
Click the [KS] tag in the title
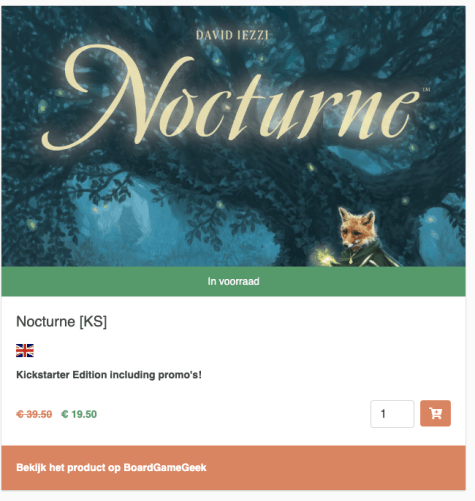coord(93,322)
